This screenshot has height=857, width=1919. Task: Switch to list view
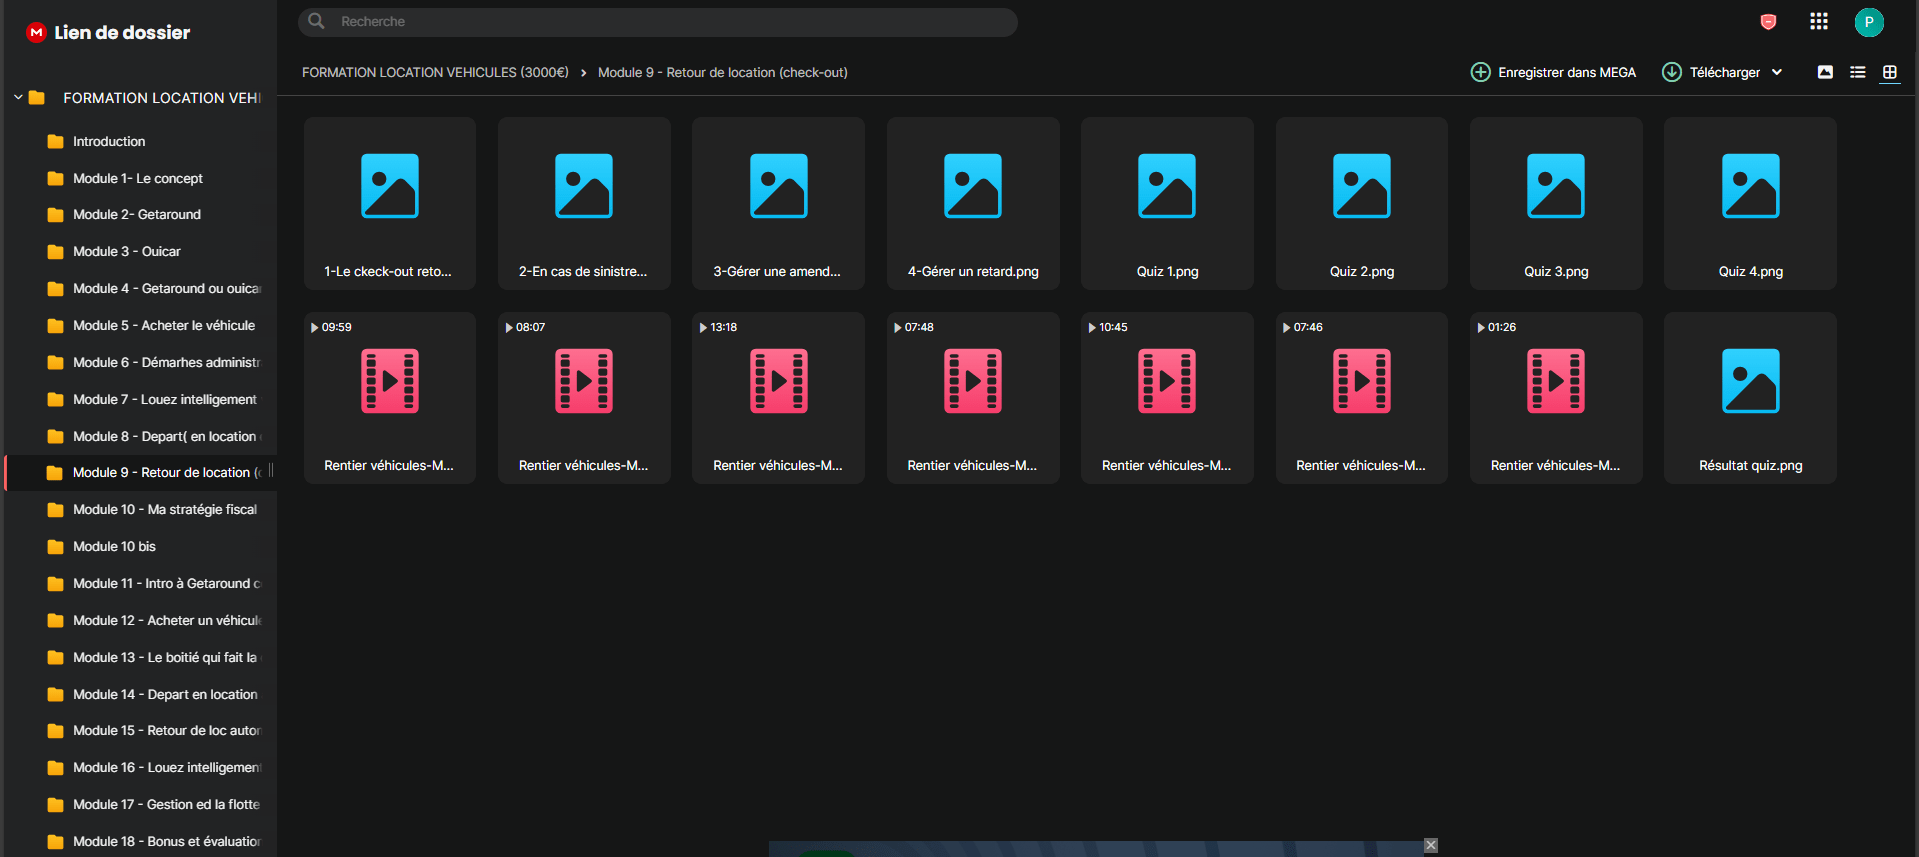pyautogui.click(x=1857, y=72)
